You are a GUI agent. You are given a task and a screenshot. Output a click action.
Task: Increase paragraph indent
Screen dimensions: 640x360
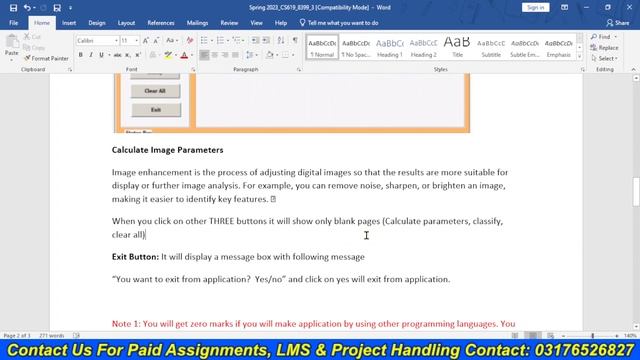(266, 40)
